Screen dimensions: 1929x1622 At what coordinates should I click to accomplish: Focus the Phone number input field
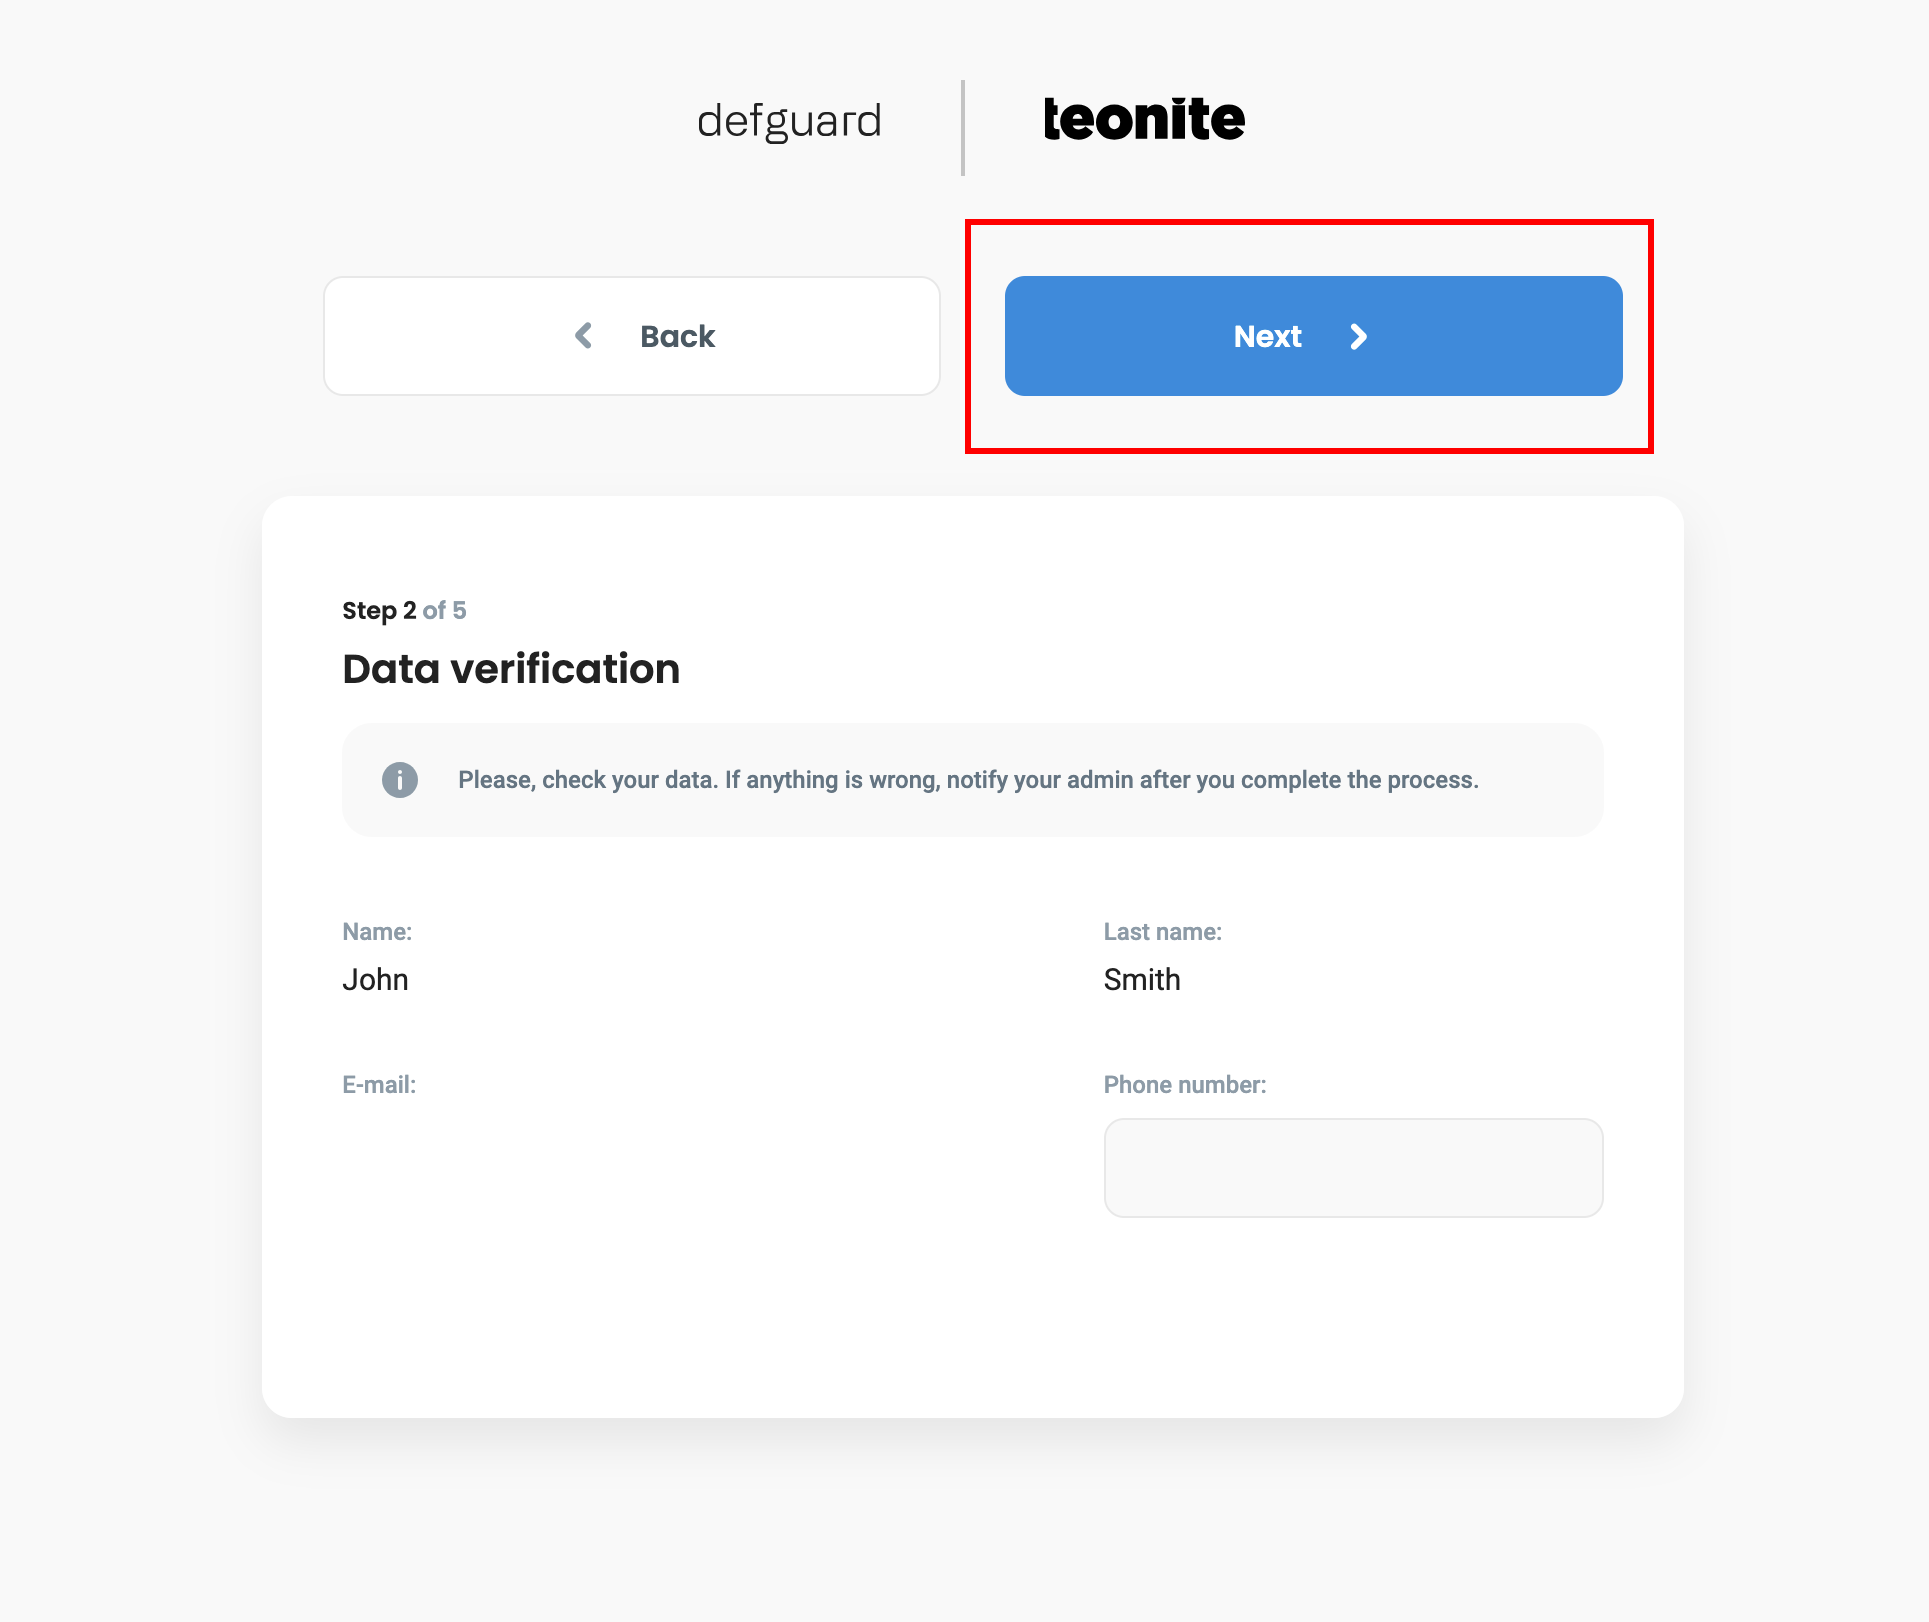click(x=1352, y=1168)
